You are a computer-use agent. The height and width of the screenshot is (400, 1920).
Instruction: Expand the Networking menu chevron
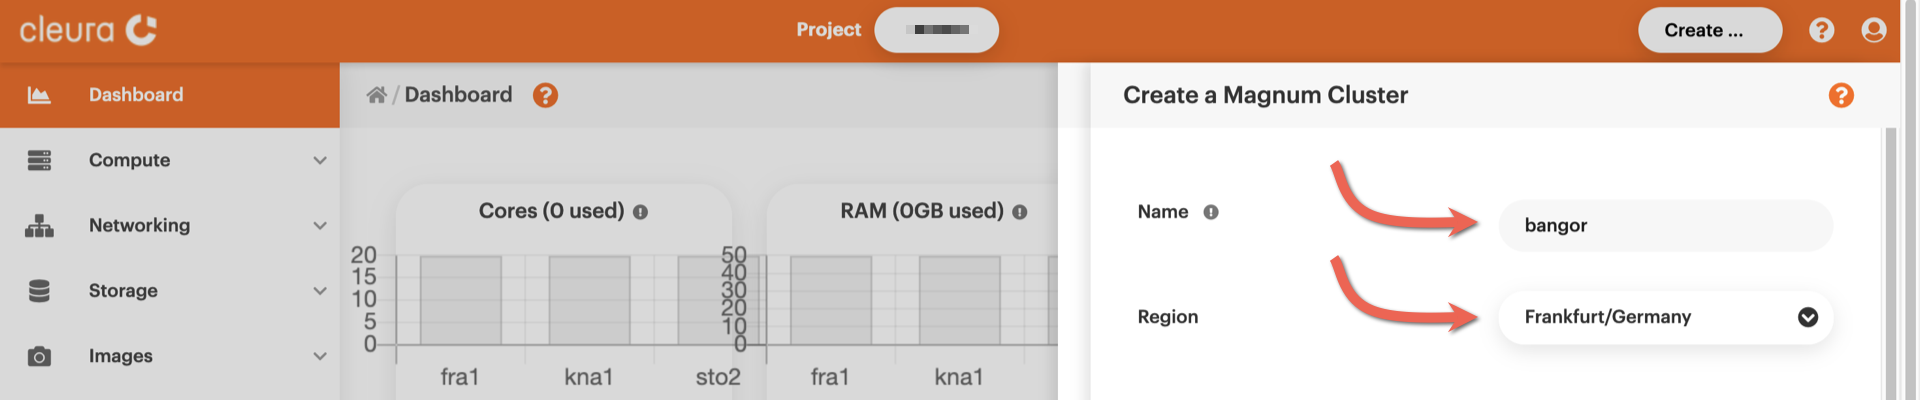[320, 226]
